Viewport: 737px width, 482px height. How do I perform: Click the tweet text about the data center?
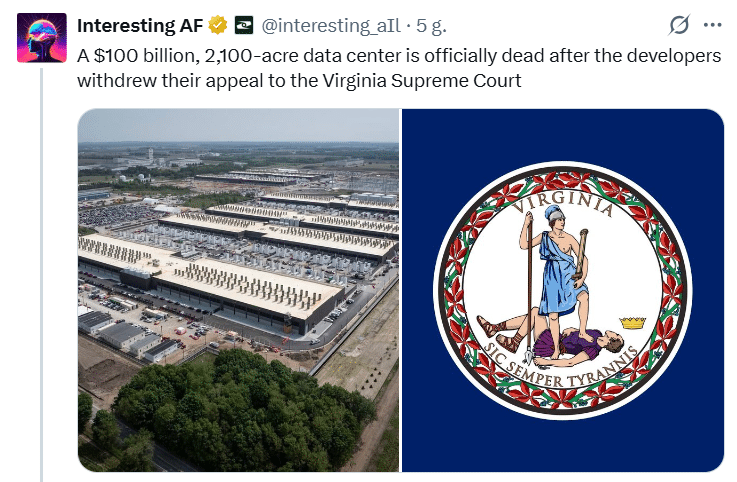399,68
